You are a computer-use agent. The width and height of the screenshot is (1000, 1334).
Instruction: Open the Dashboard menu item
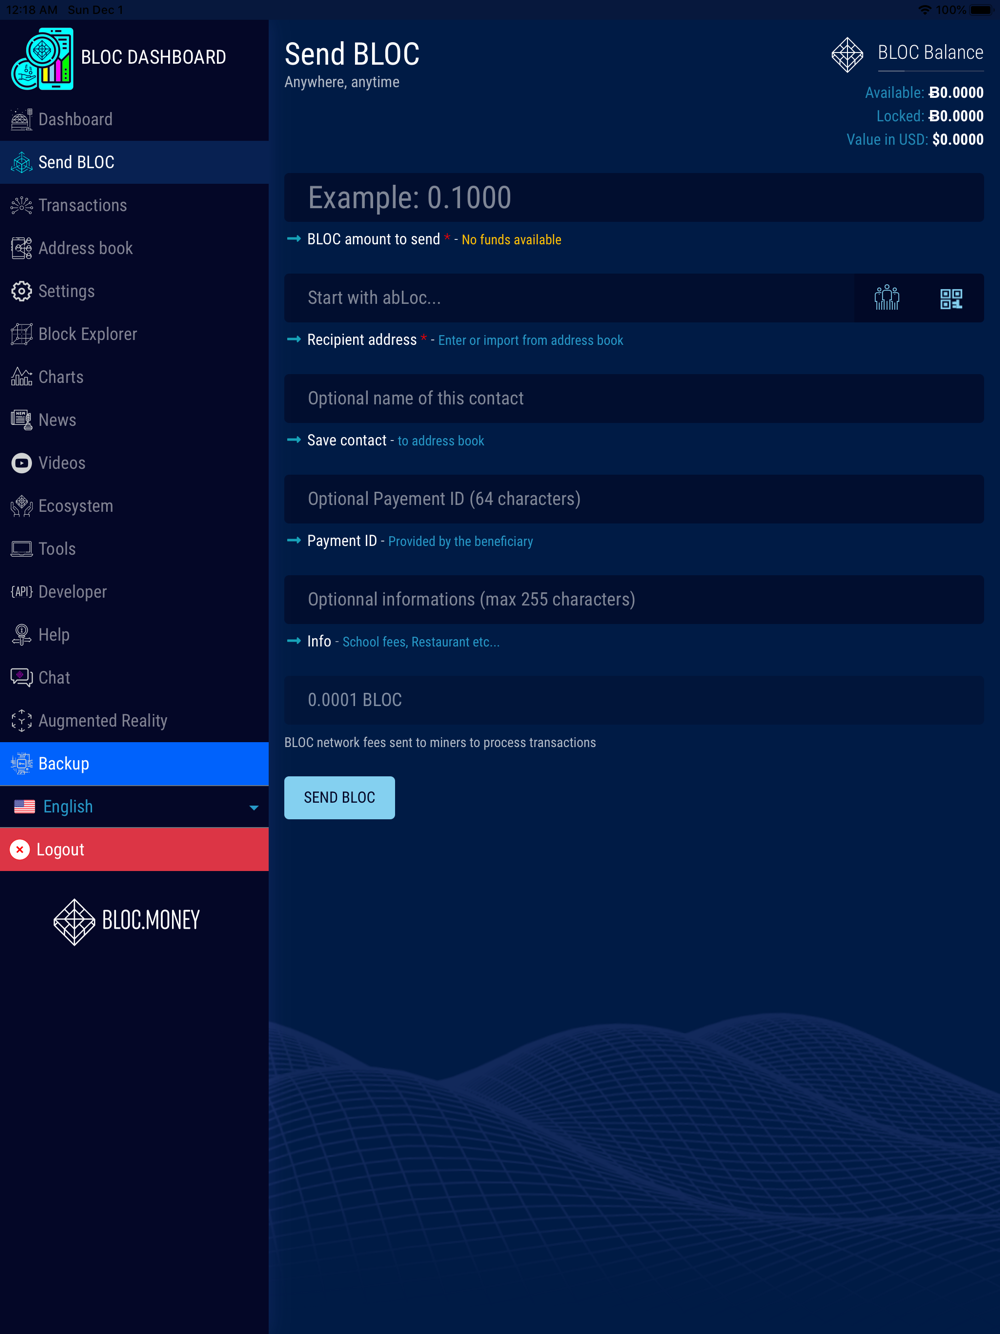pos(134,120)
